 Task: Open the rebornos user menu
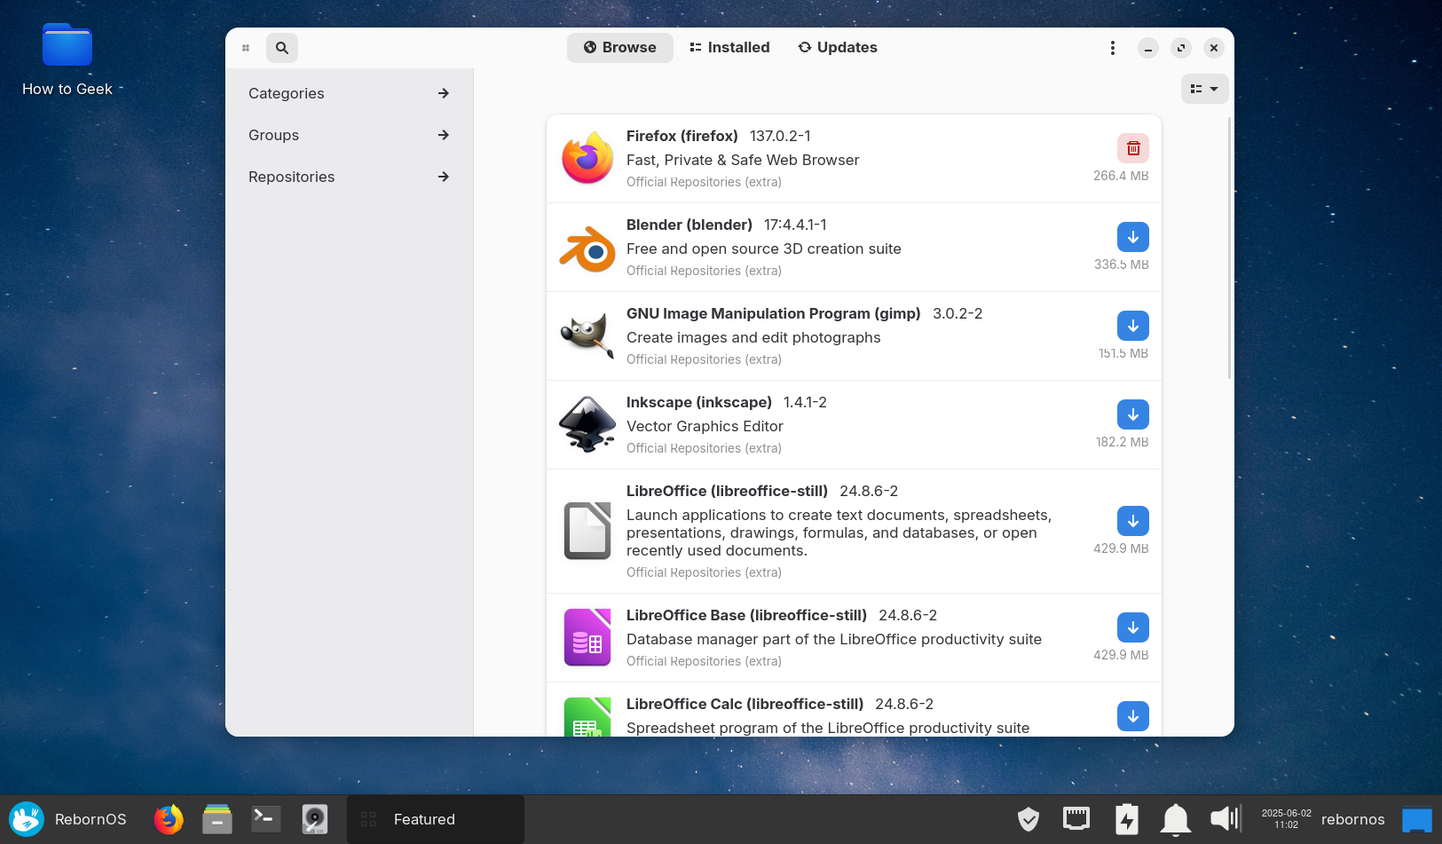1353,819
